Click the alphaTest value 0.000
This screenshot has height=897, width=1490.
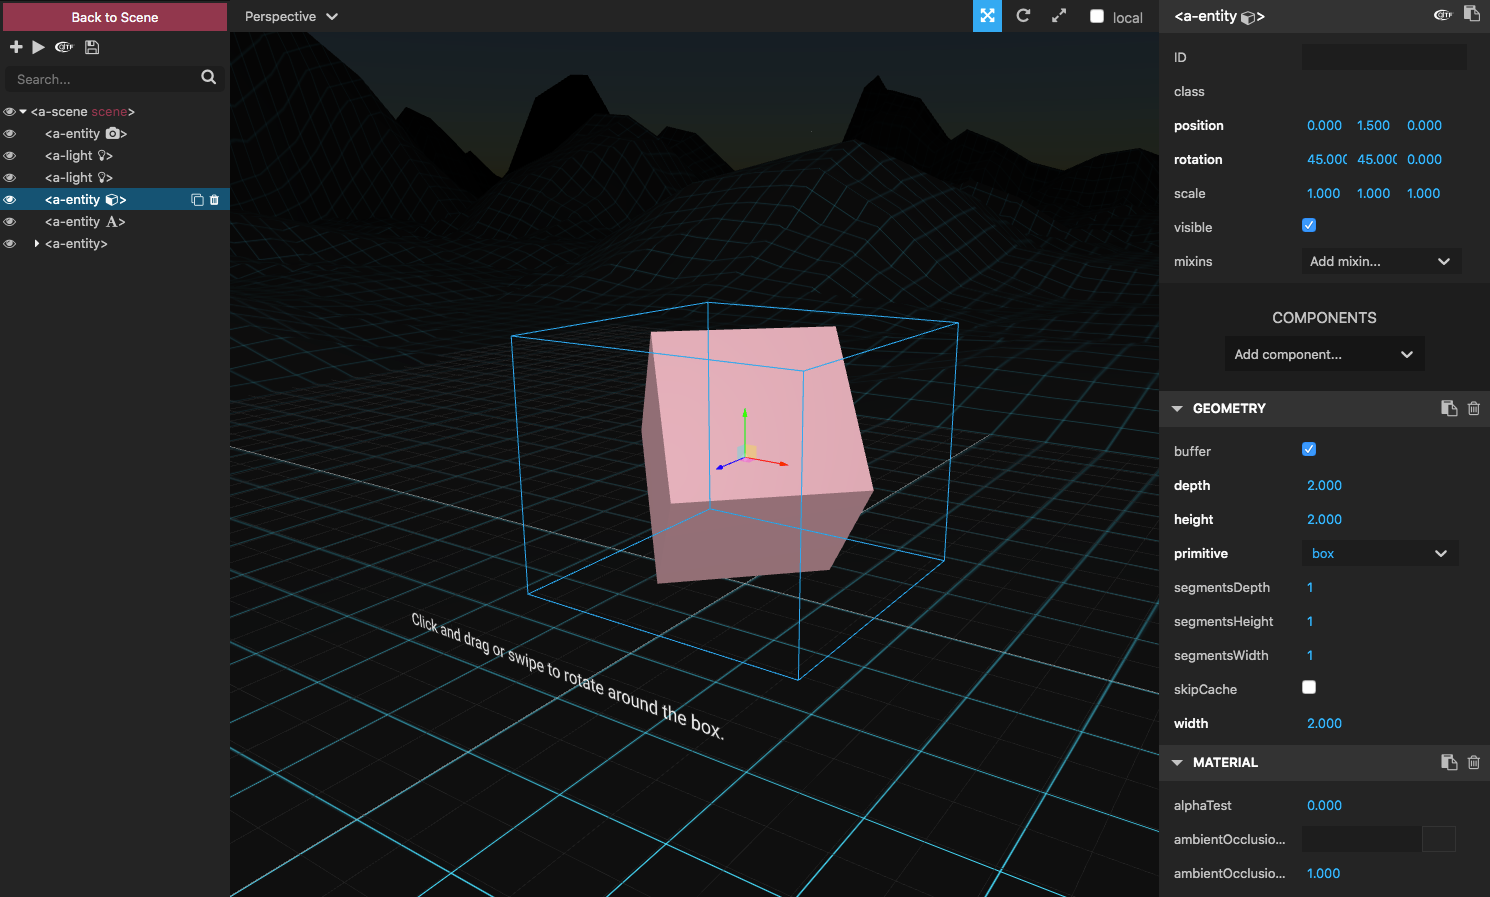click(x=1324, y=805)
